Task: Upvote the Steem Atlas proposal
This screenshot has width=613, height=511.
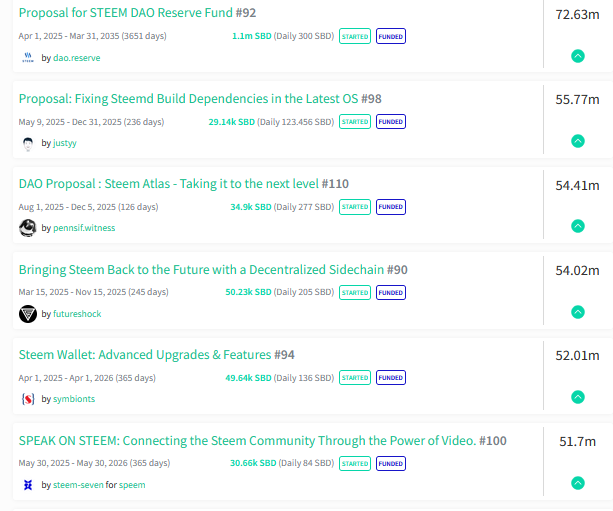Action: tap(577, 227)
